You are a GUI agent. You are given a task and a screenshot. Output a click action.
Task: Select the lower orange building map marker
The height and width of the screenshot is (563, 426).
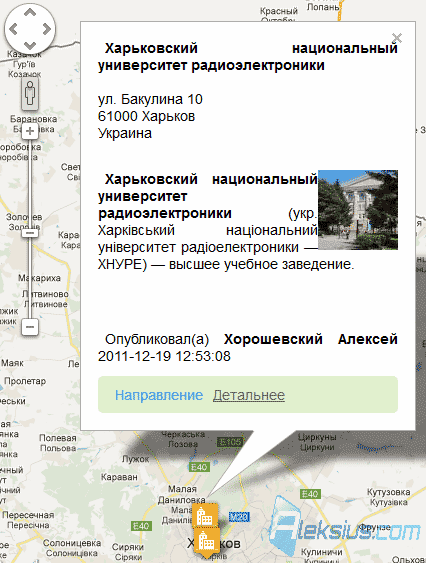(207, 540)
